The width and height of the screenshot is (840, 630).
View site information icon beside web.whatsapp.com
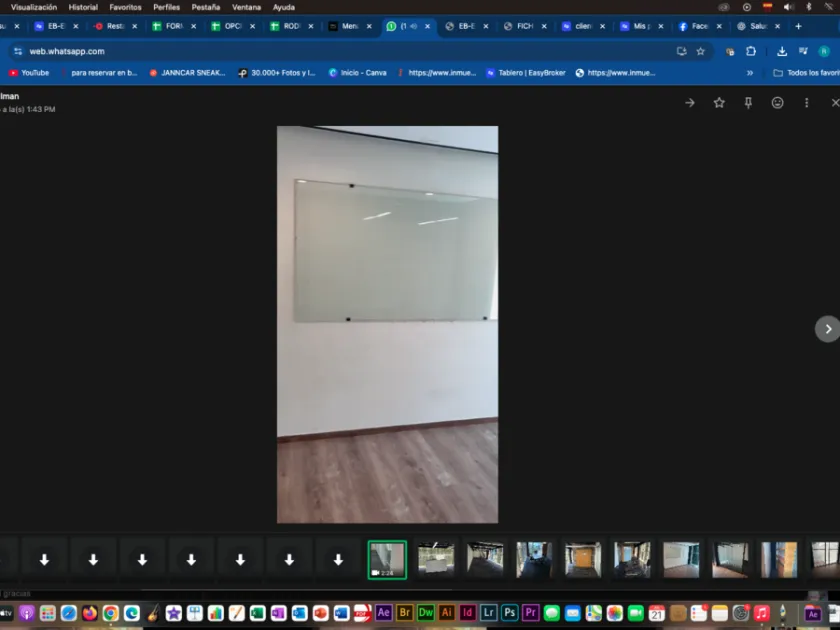coord(18,51)
